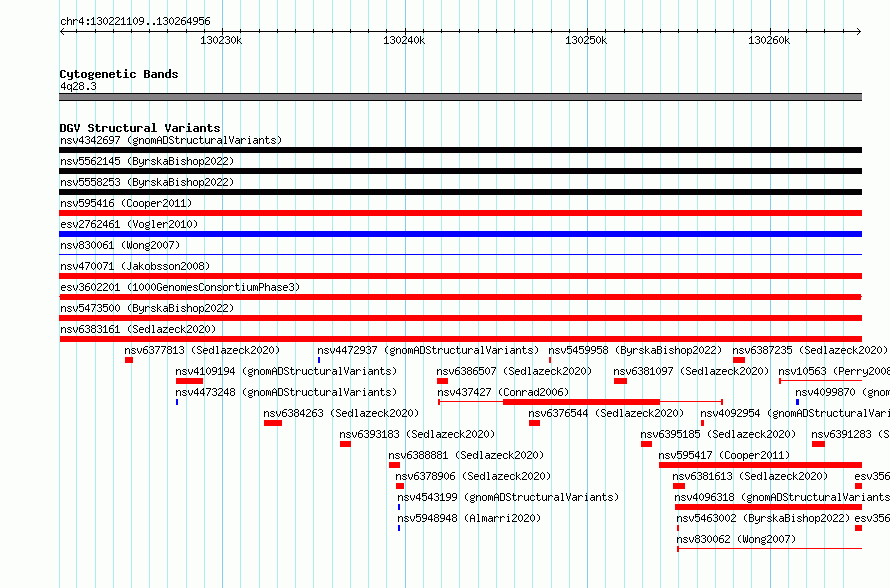Viewport: 890px width, 588px height.
Task: Select nsv4109194 gnomAD variant label
Action: [x=286, y=371]
